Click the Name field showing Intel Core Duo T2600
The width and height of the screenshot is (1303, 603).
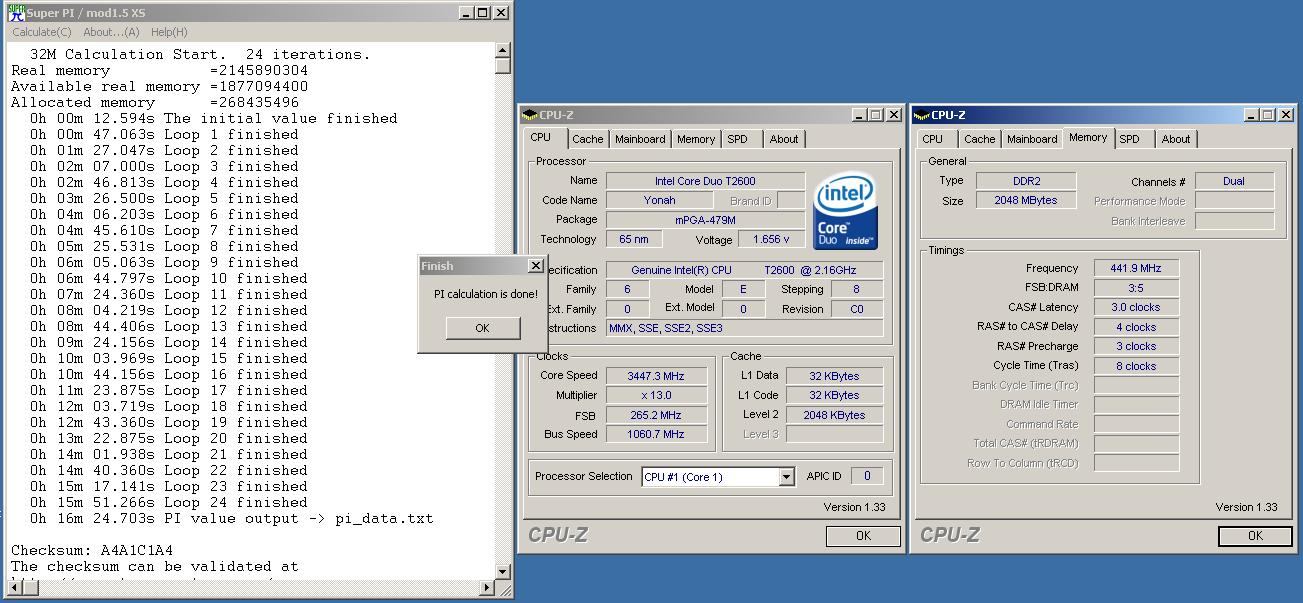705,181
